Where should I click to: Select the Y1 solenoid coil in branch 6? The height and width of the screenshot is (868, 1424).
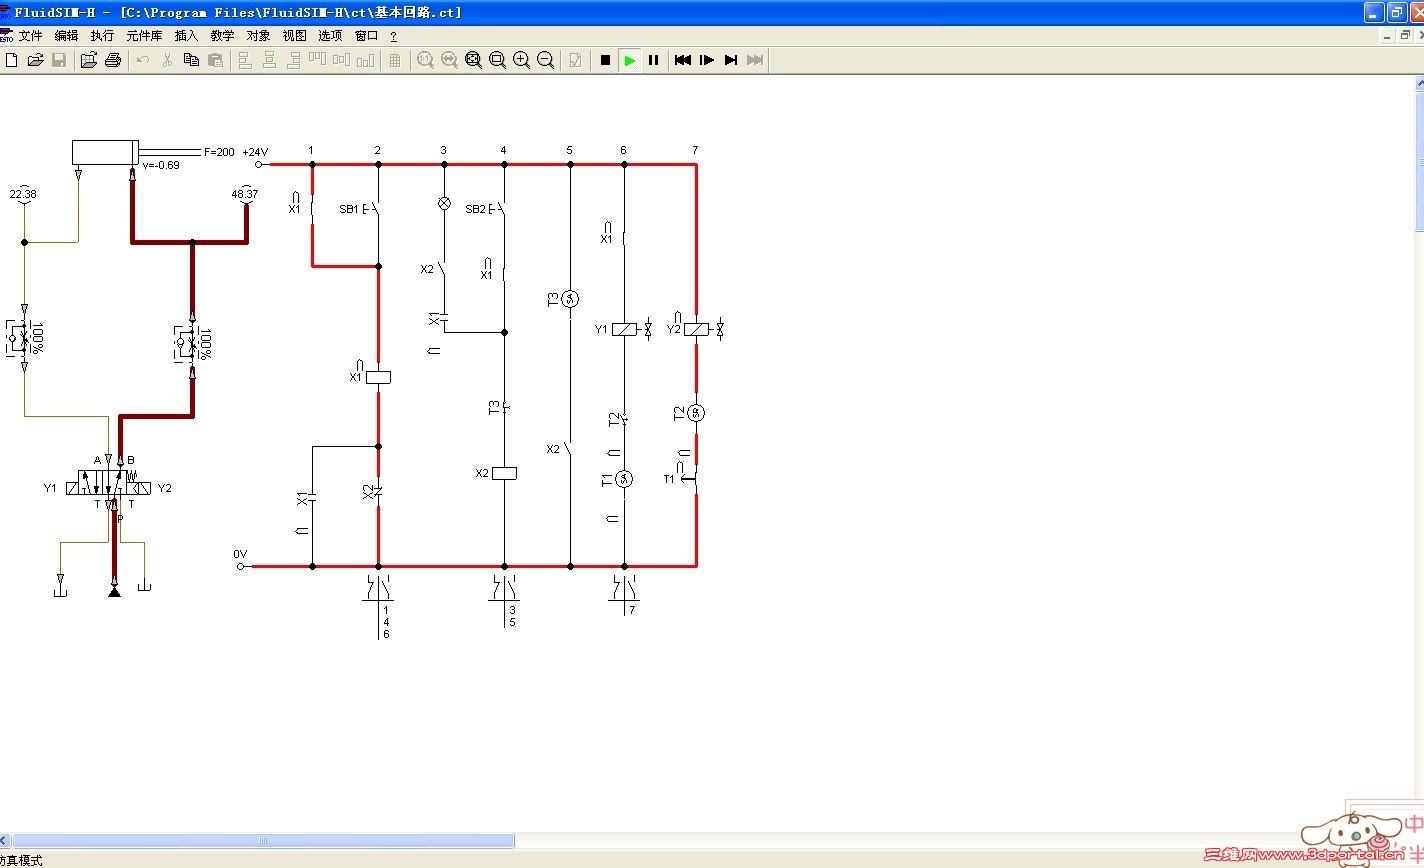(624, 329)
